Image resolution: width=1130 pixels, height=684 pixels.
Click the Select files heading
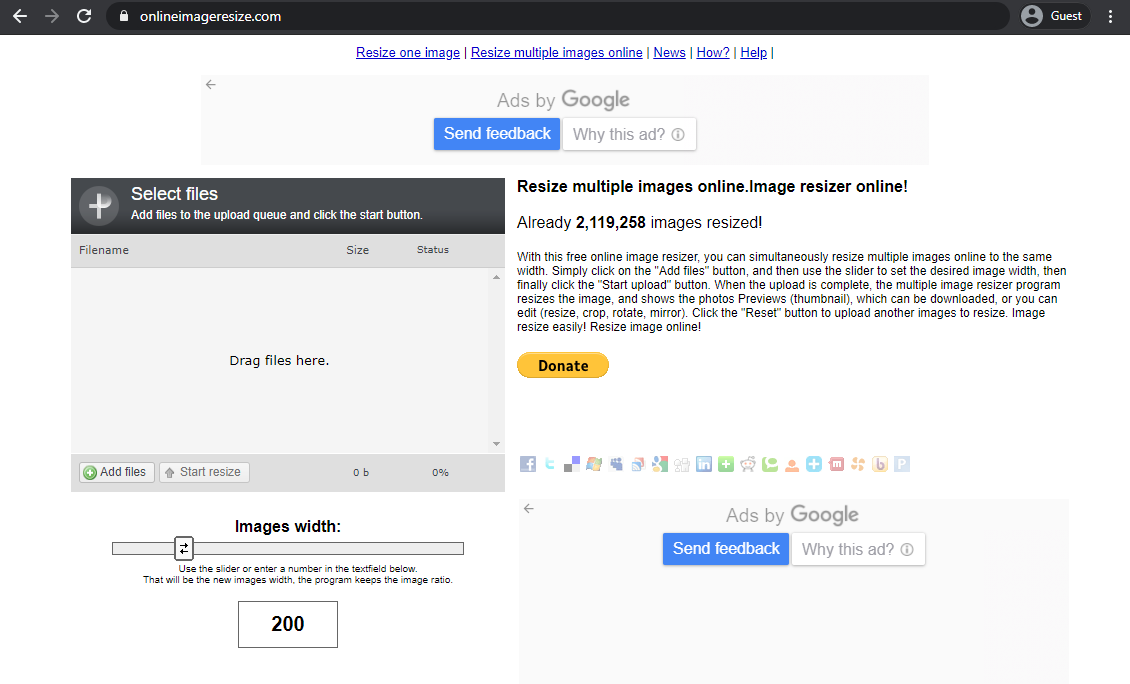174,194
